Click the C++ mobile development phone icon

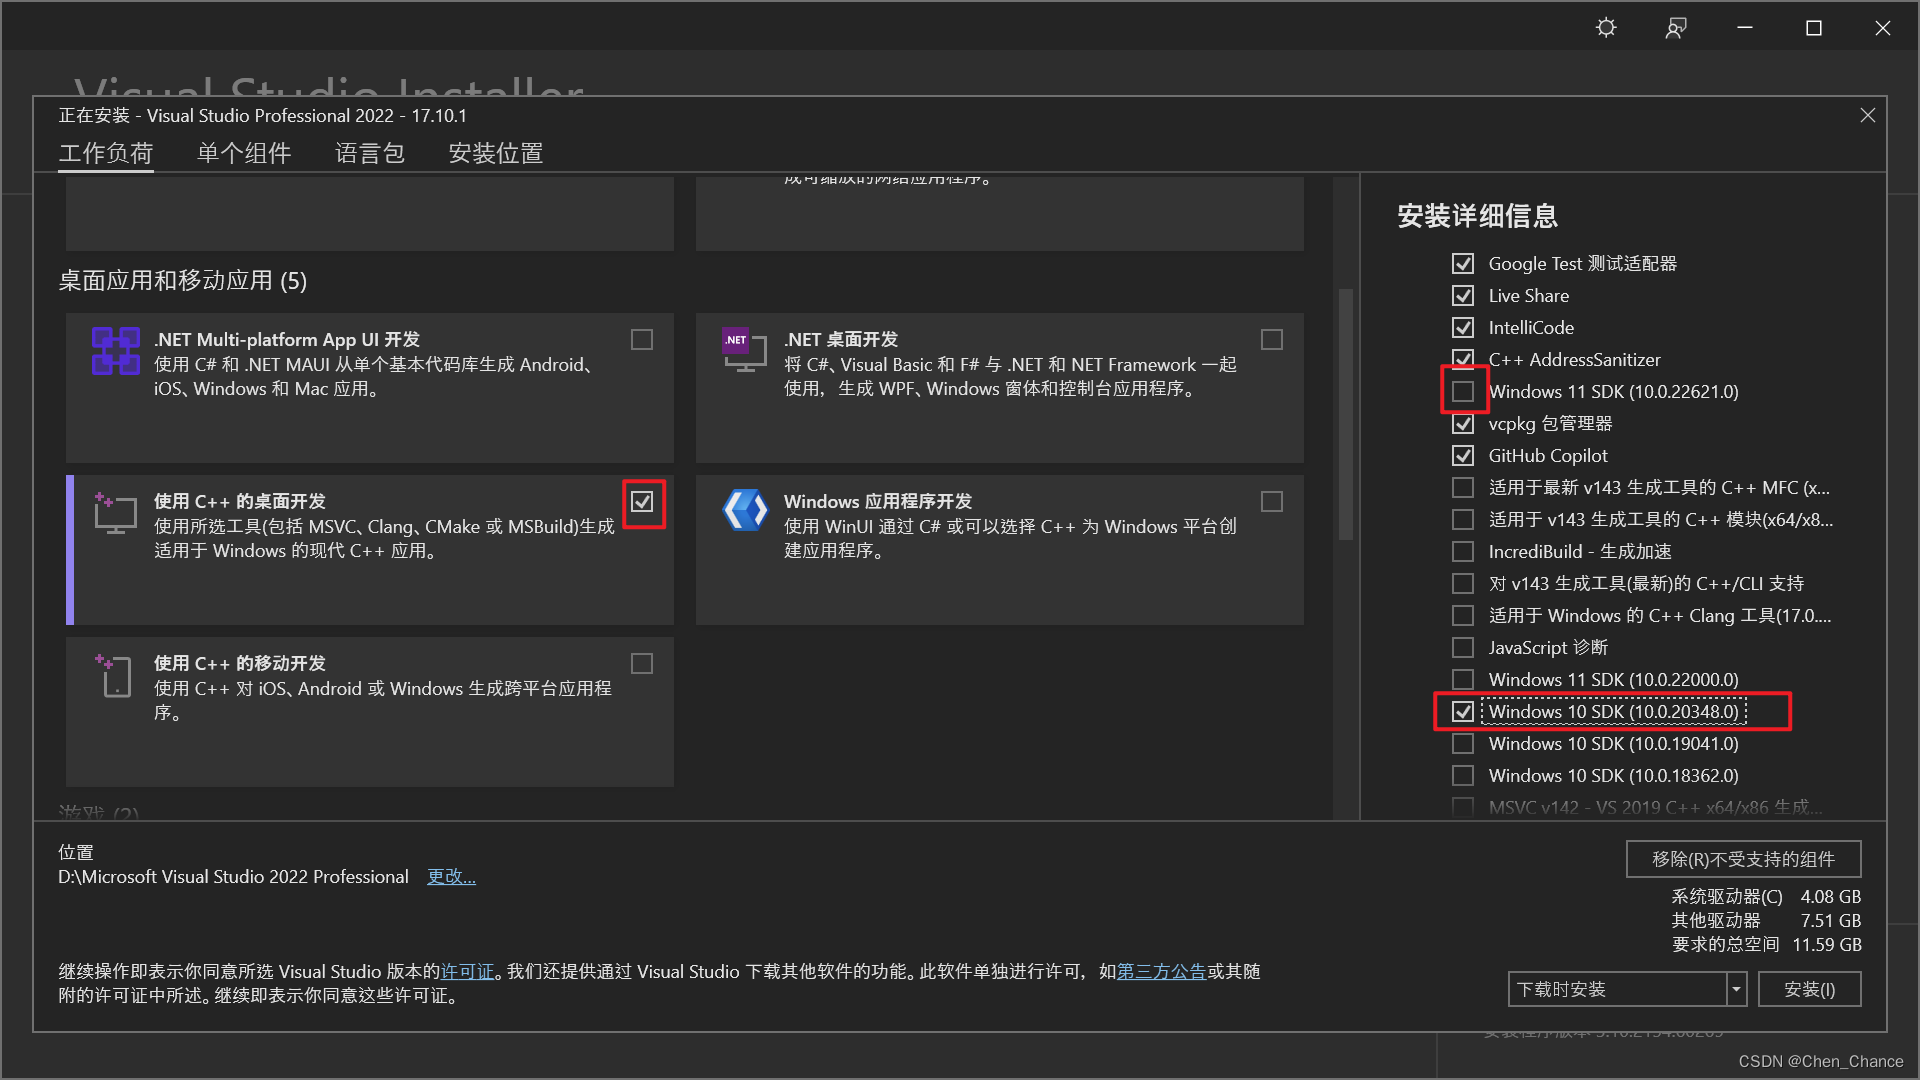pyautogui.click(x=114, y=675)
